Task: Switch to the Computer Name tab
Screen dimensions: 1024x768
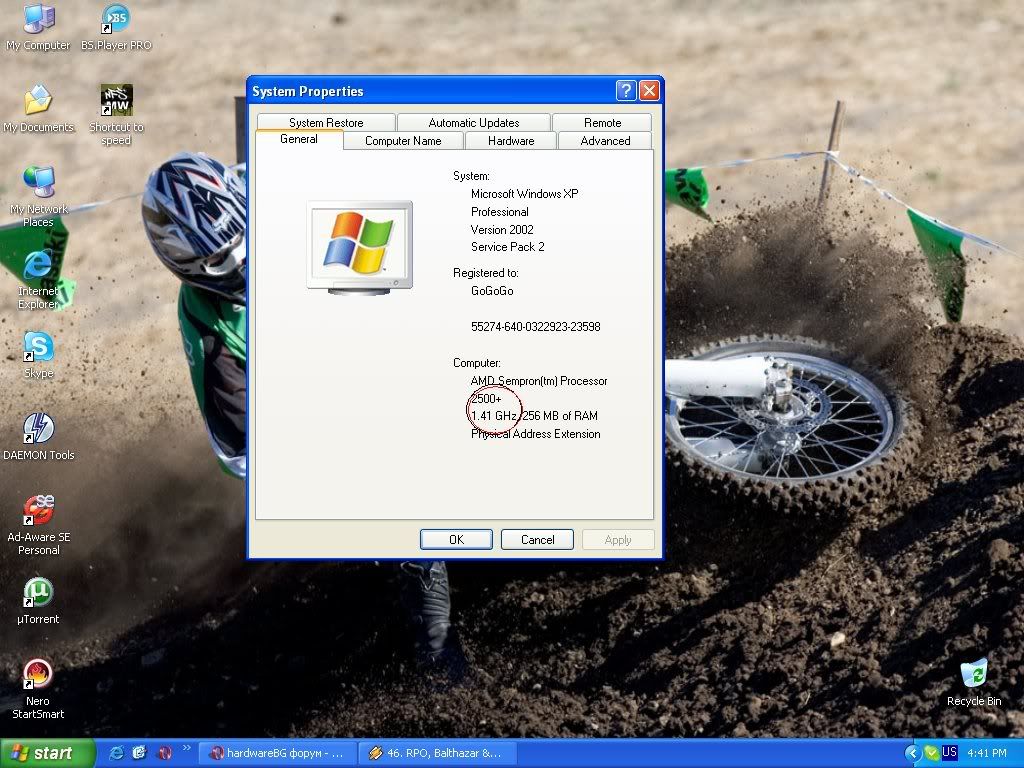Action: [403, 141]
